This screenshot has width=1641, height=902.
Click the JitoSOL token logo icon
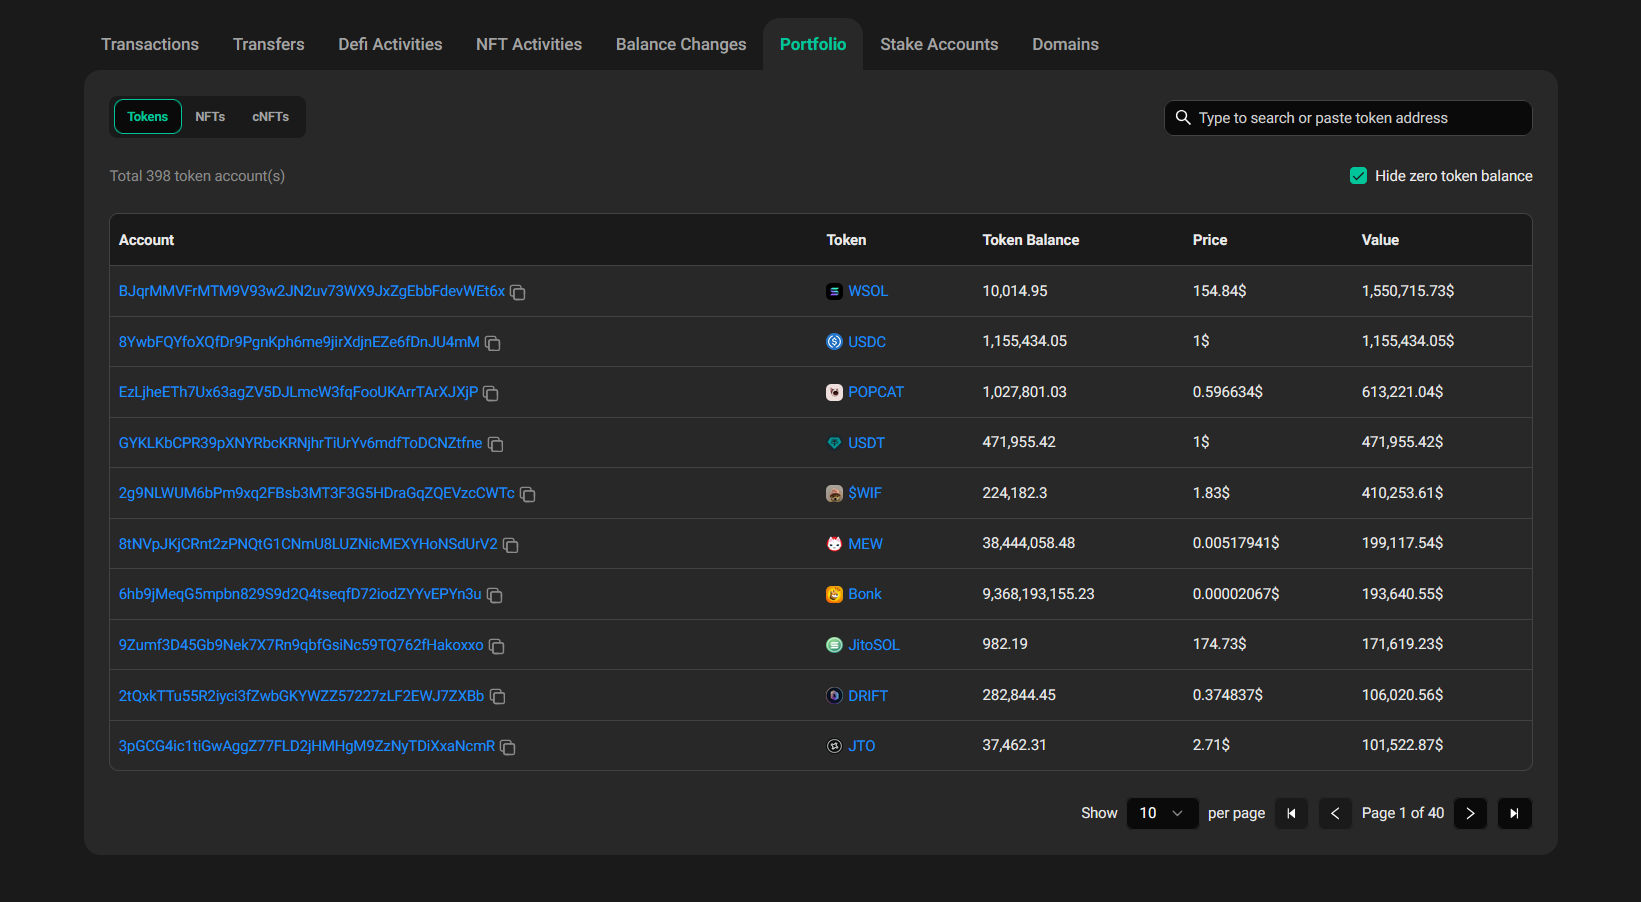pyautogui.click(x=834, y=645)
